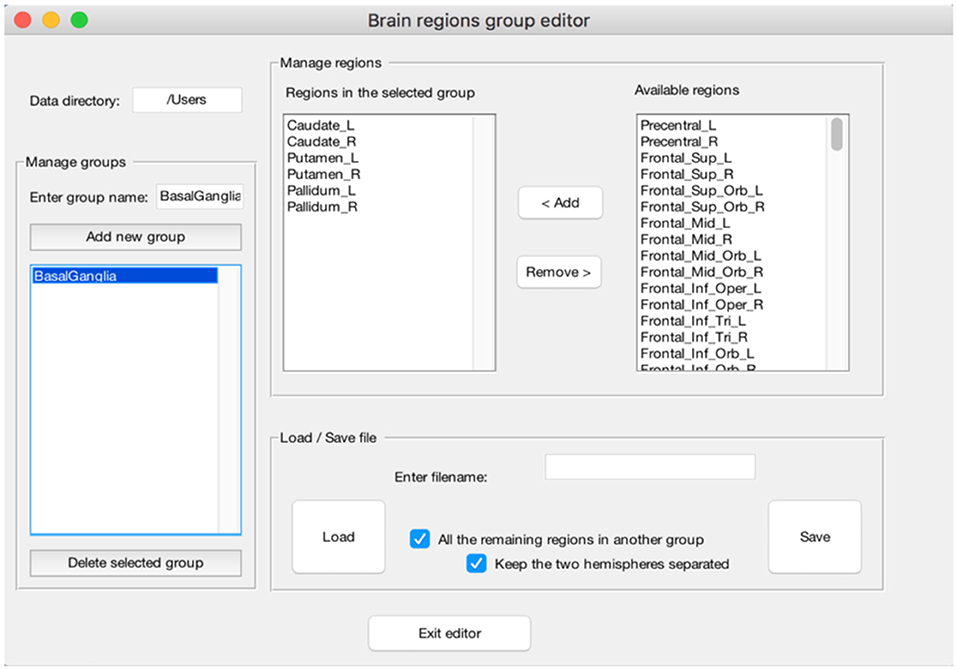Click the green zoom window button
Screen dimensions: 957x670
pyautogui.click(x=79, y=20)
